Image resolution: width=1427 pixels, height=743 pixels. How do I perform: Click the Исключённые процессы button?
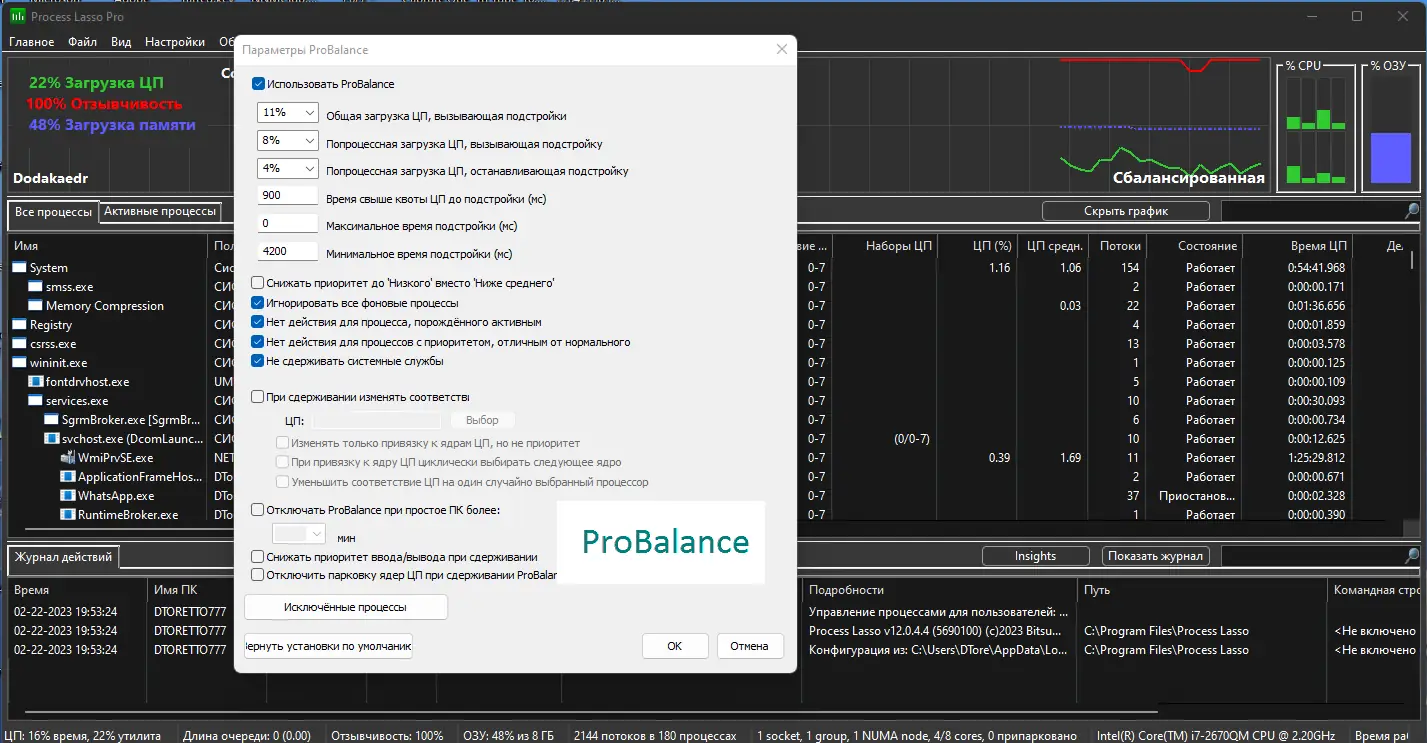pos(346,607)
